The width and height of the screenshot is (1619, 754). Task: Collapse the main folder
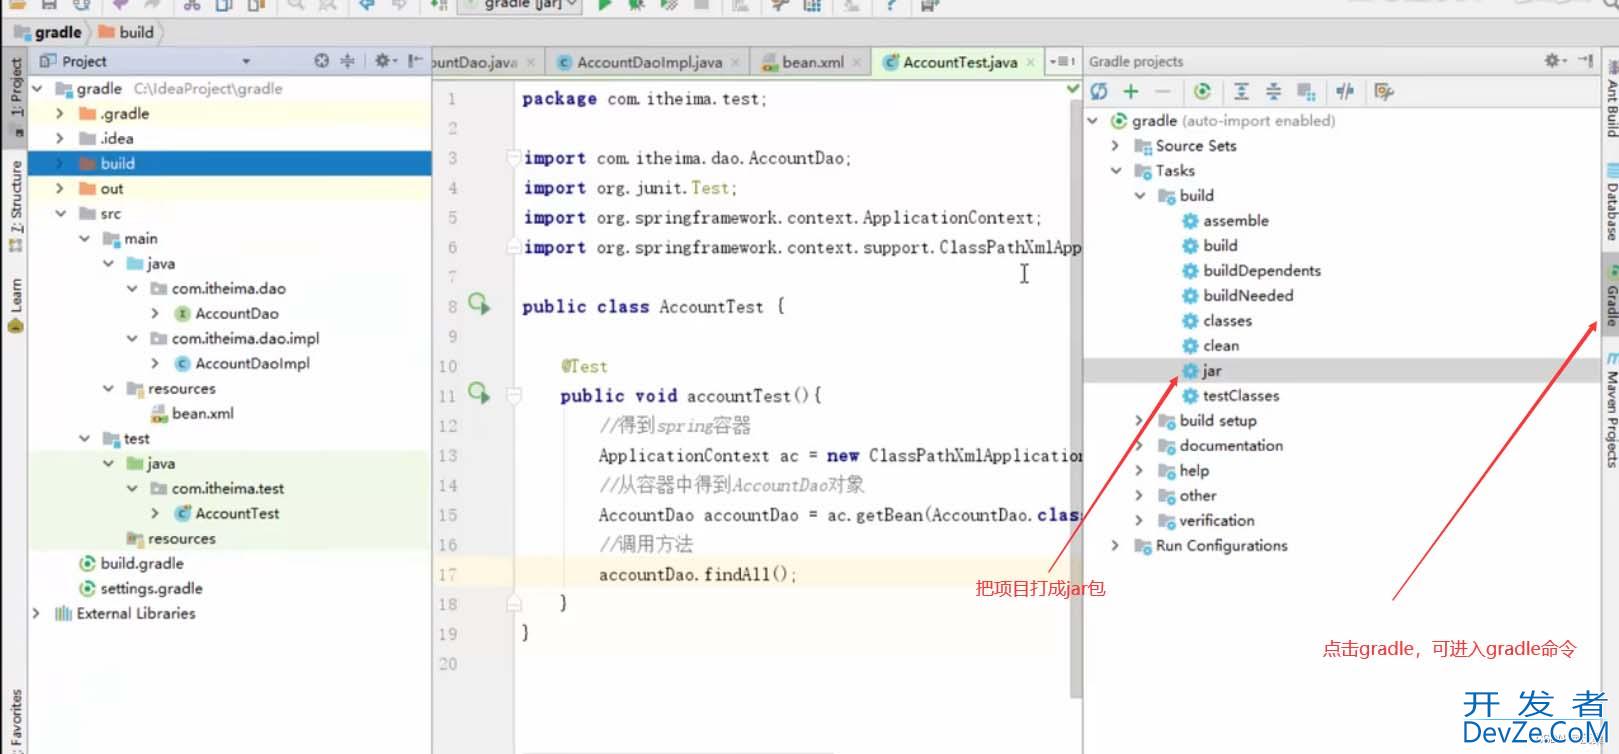point(84,238)
